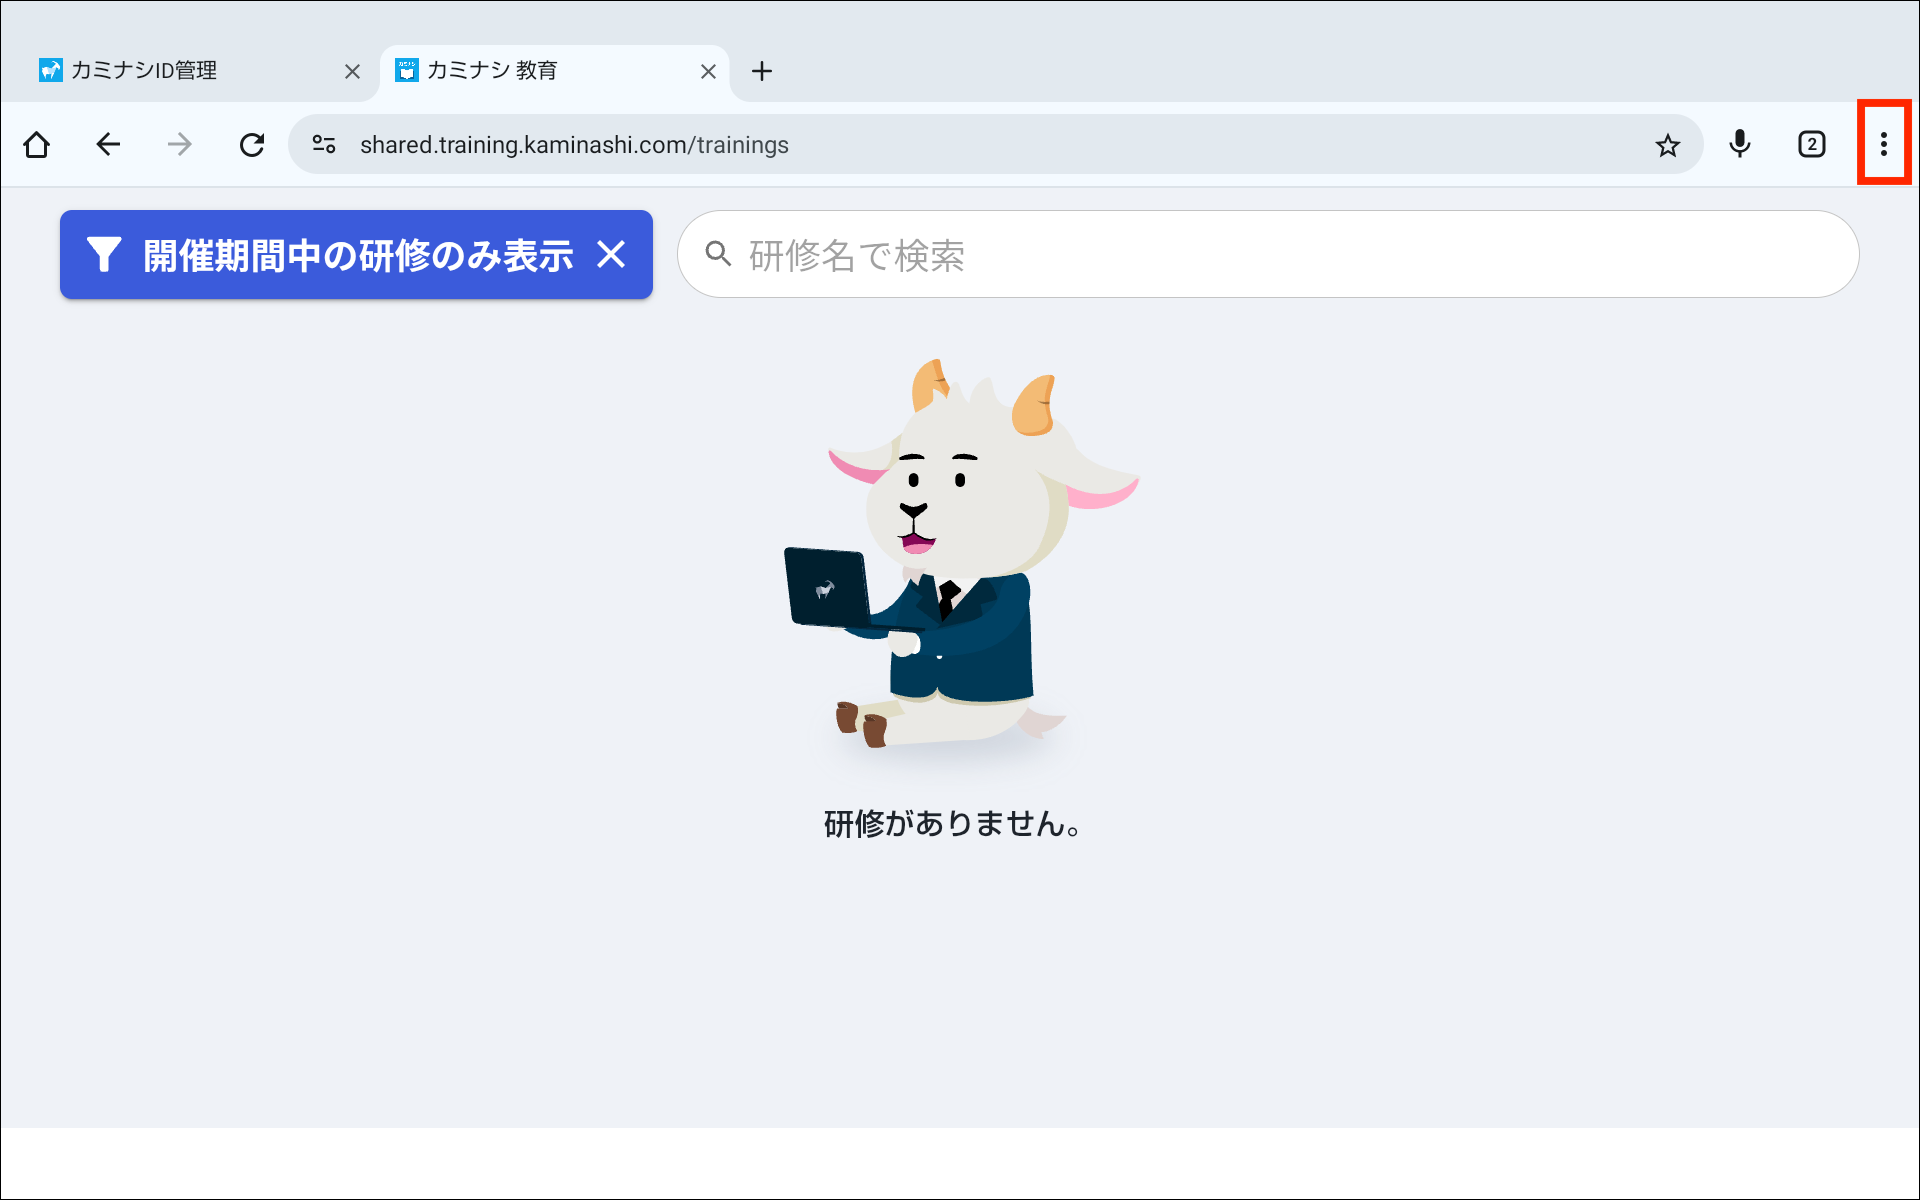Image resolution: width=1920 pixels, height=1200 pixels.
Task: Click the funnel filter icon
Action: click(x=103, y=255)
